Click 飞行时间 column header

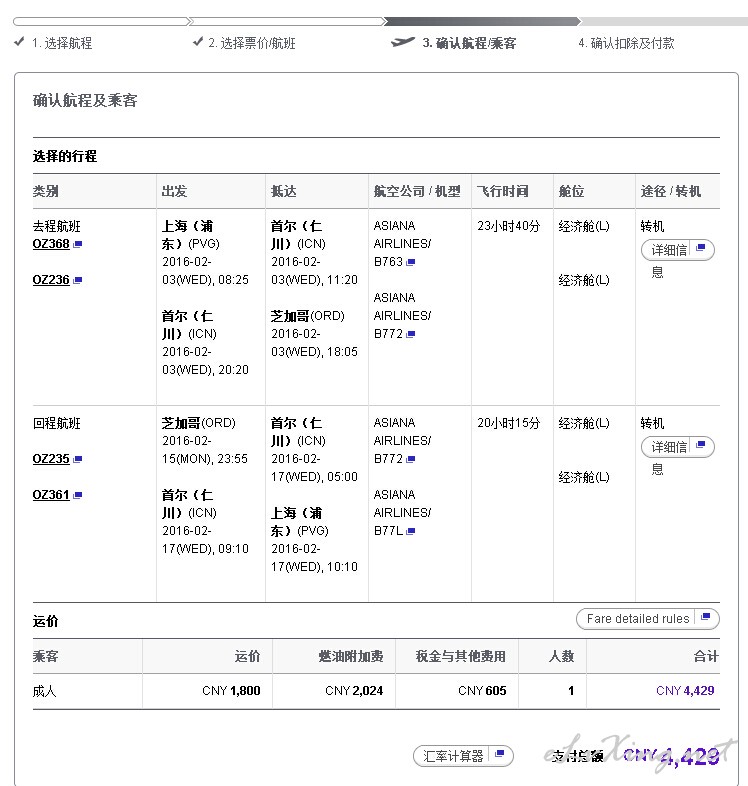tap(502, 191)
